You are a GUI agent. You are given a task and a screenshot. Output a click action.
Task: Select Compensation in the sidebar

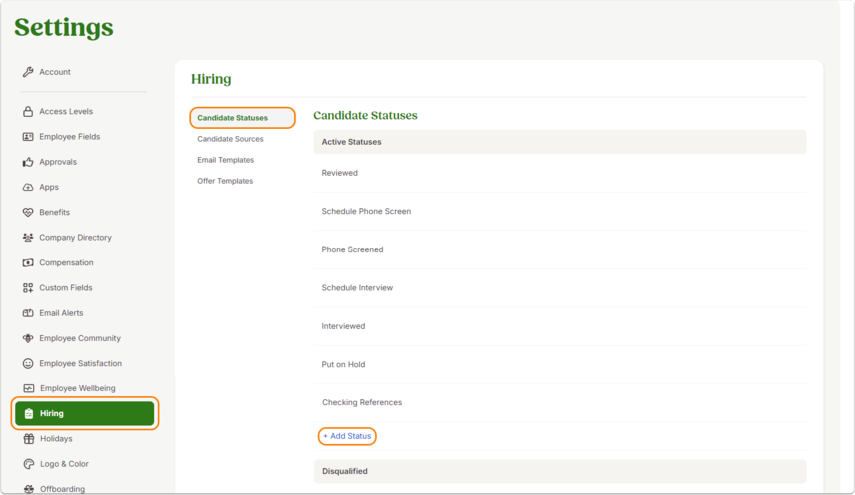pyautogui.click(x=66, y=262)
